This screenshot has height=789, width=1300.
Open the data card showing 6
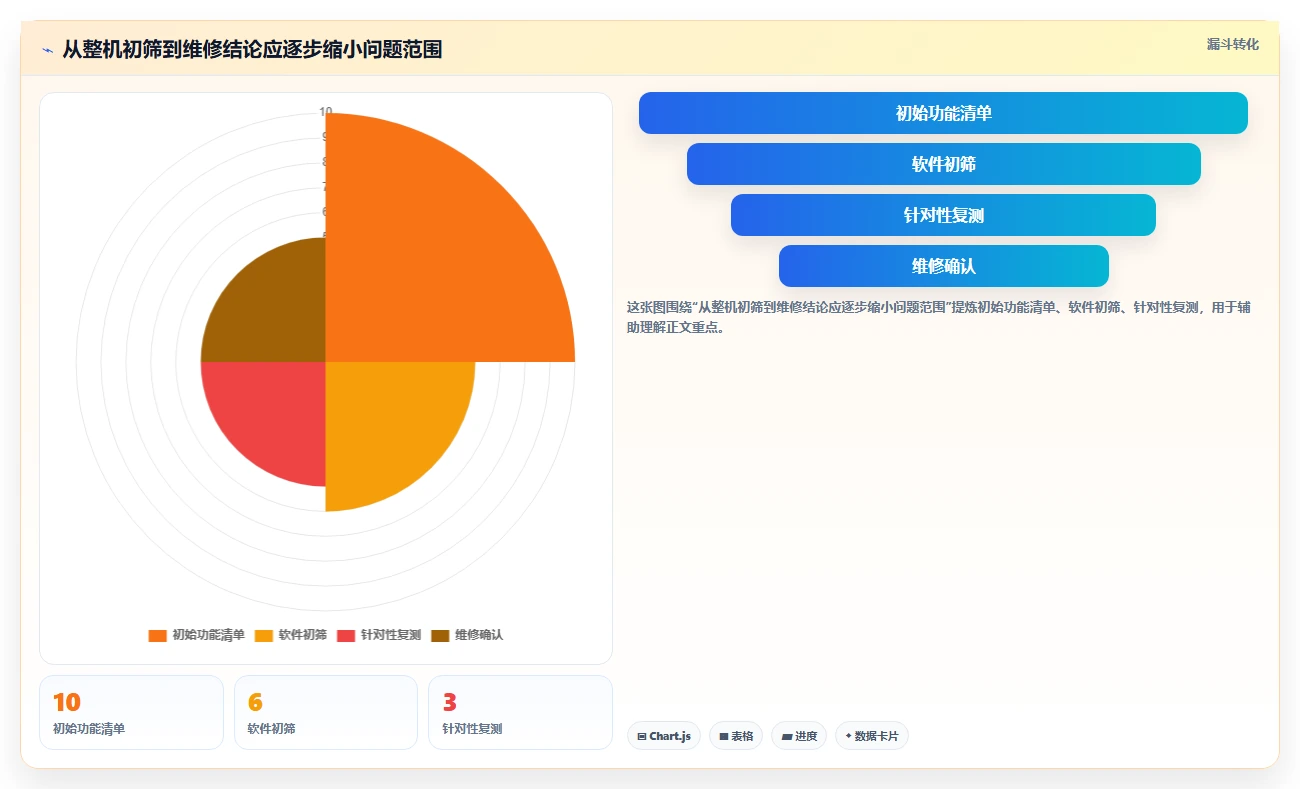click(325, 712)
